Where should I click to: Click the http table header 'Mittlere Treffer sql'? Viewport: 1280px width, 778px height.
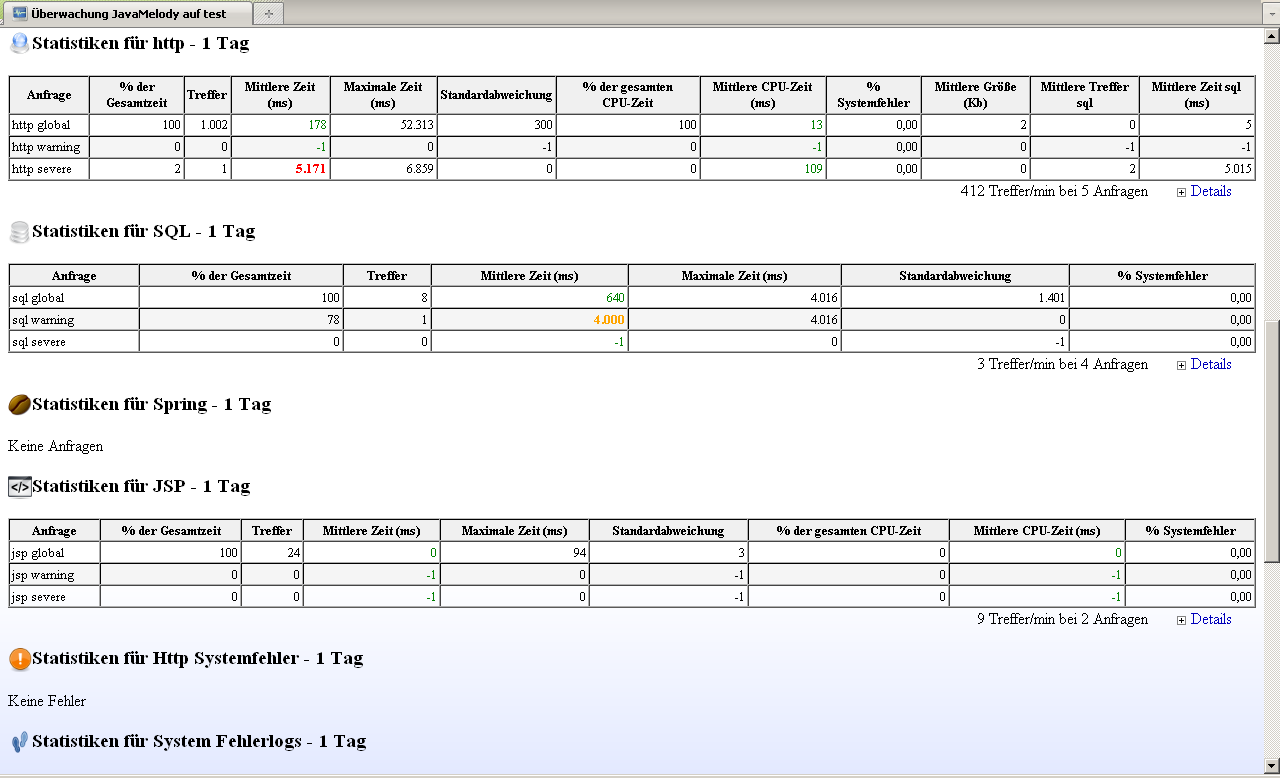[1084, 95]
